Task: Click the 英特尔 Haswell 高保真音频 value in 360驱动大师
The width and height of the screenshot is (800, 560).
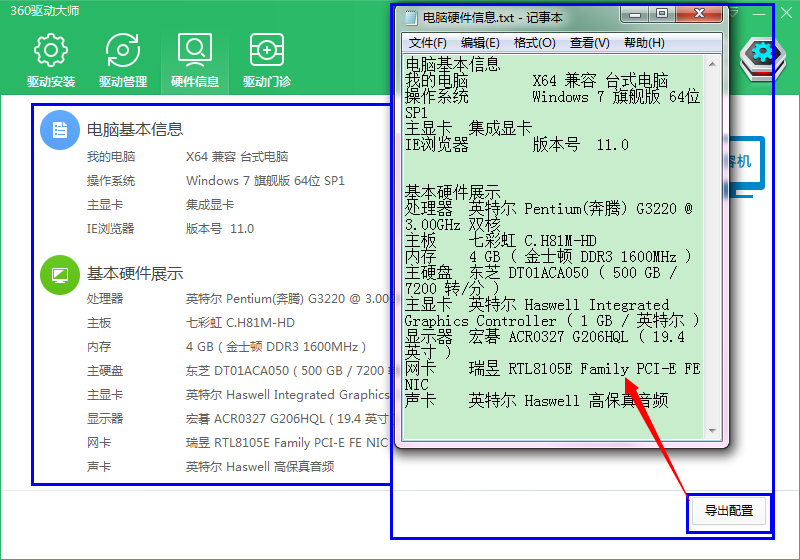Action: pyautogui.click(x=260, y=467)
